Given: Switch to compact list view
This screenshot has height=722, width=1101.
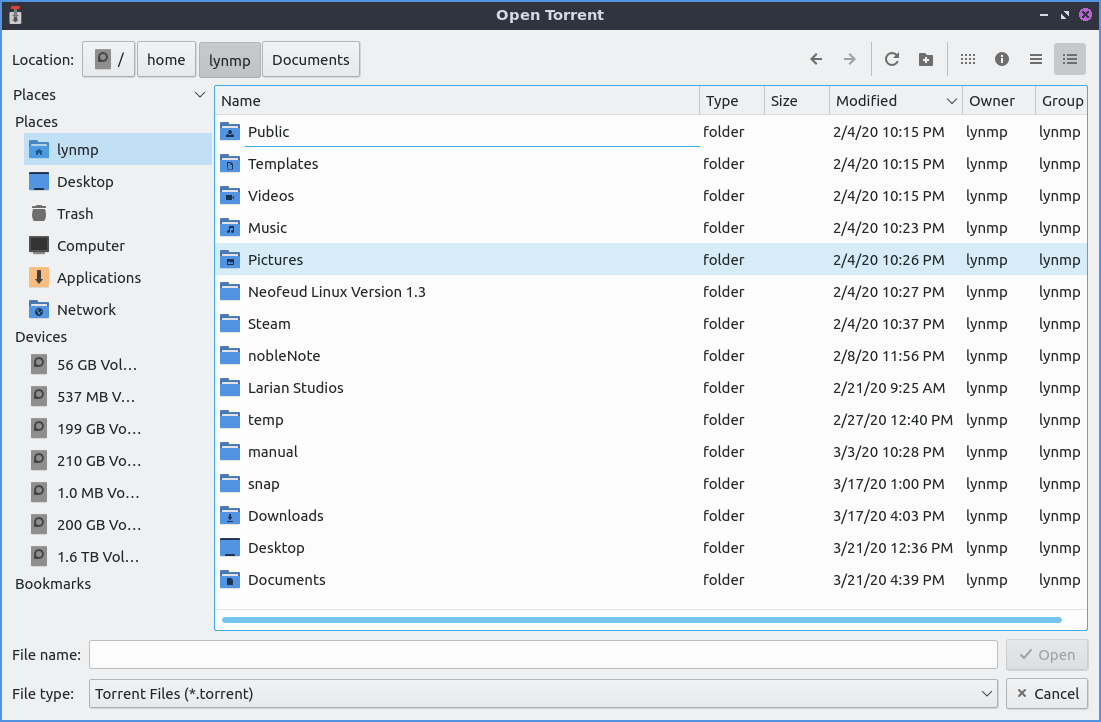Looking at the screenshot, I should (1035, 60).
